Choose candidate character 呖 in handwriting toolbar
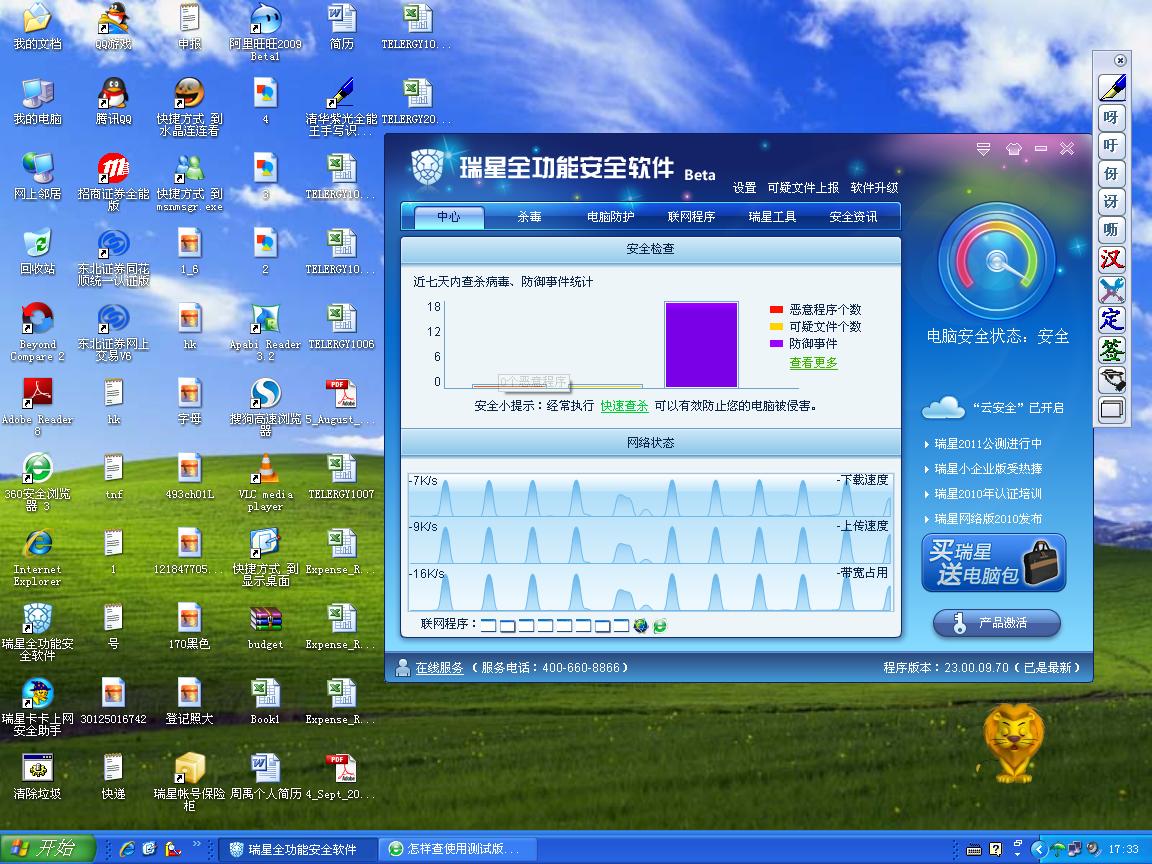The image size is (1152, 864). pyautogui.click(x=1112, y=230)
